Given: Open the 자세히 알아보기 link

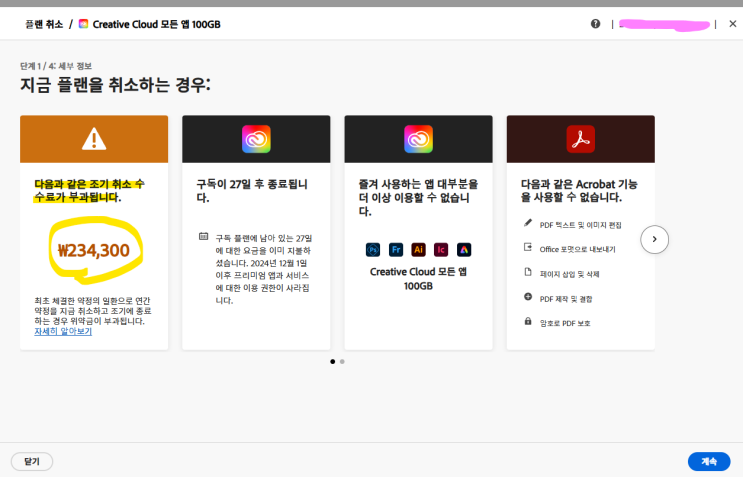Looking at the screenshot, I should click(63, 331).
